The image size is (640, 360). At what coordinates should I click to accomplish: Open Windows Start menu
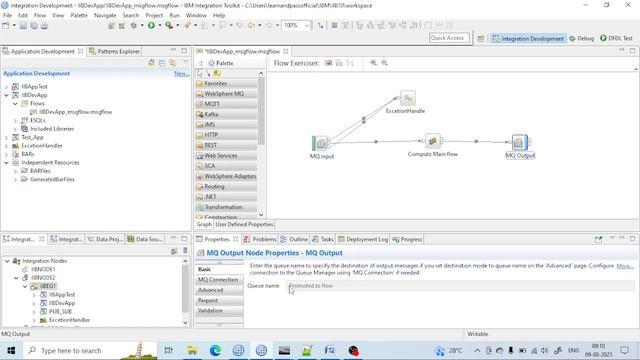(x=11, y=351)
